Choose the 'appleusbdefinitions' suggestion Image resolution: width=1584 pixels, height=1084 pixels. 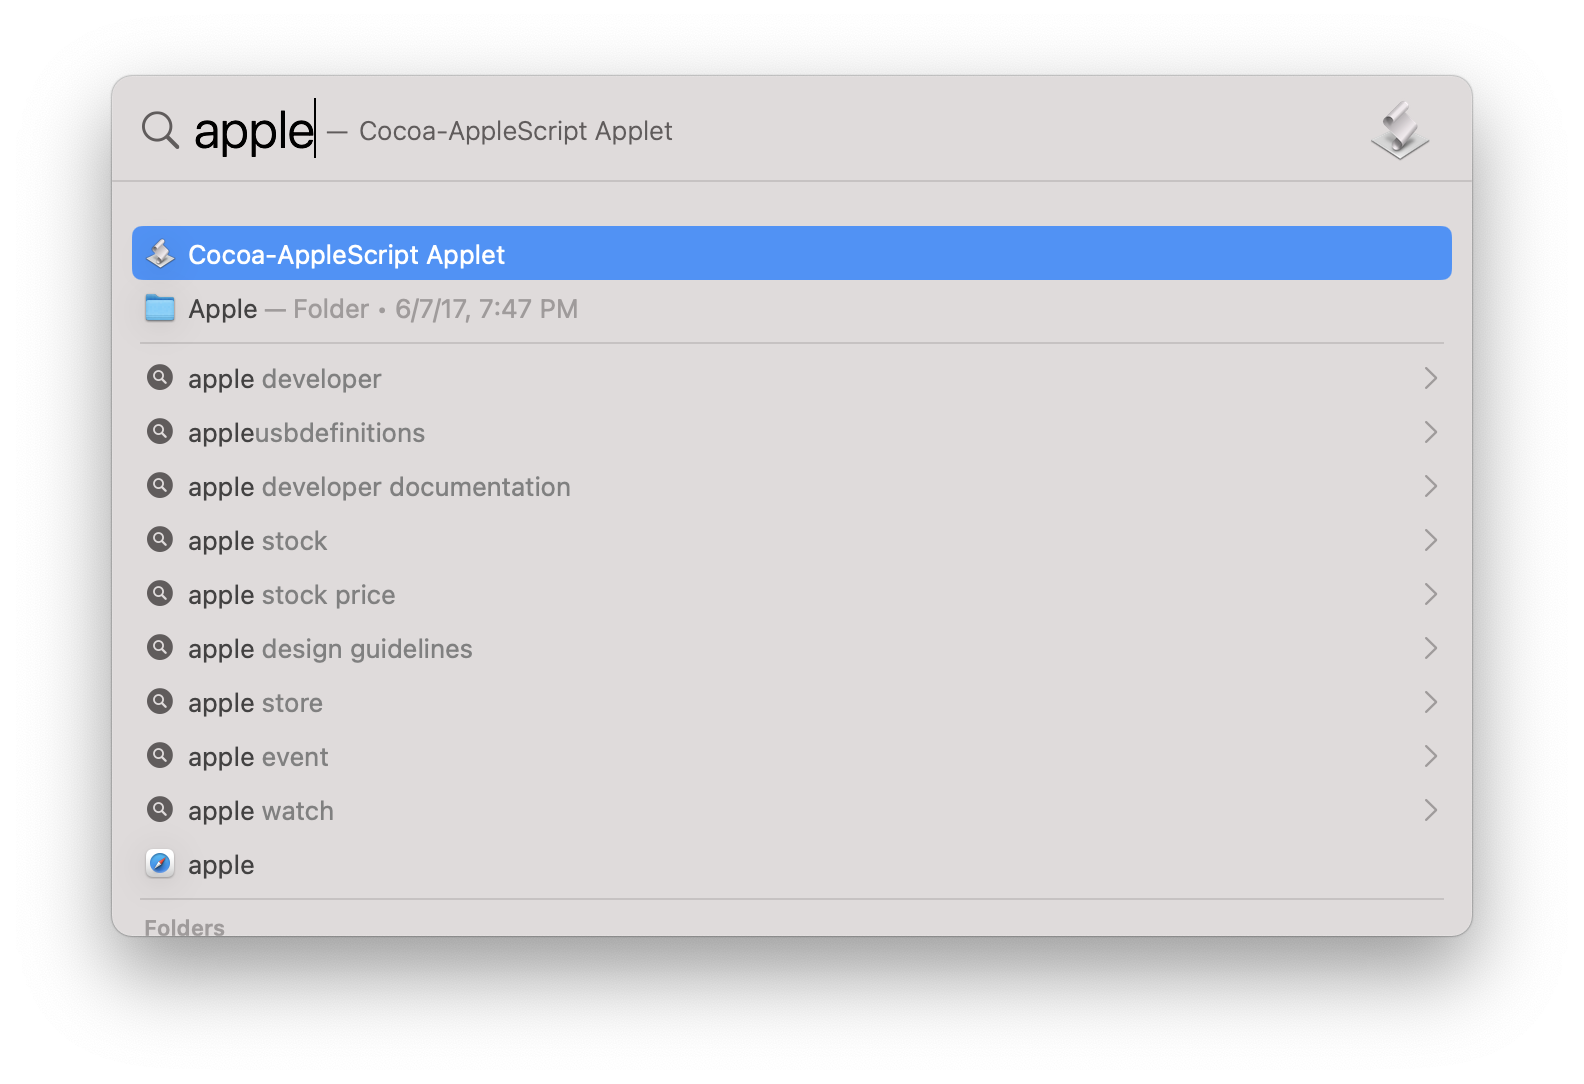pyautogui.click(x=792, y=432)
